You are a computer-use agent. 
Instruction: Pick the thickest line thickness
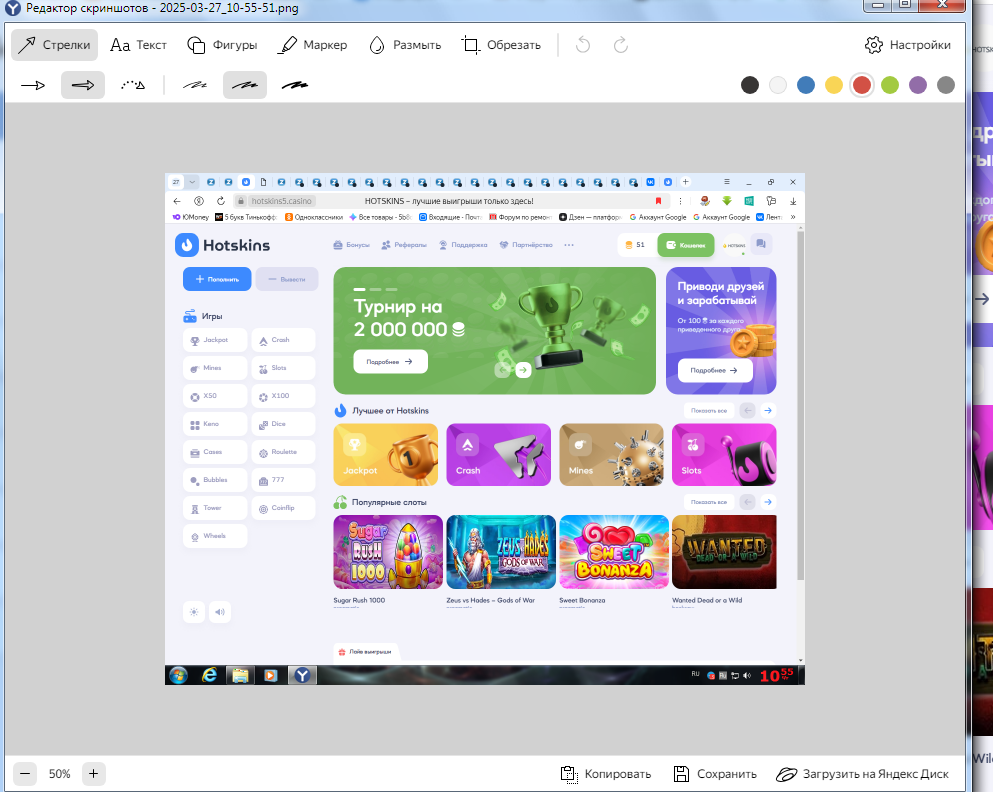click(295, 85)
